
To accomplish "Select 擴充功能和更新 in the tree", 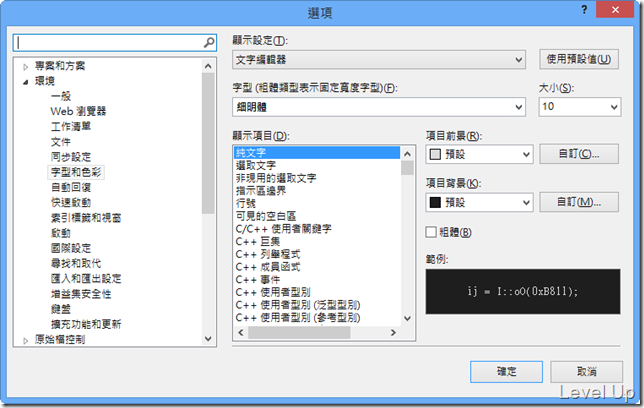I will click(86, 324).
